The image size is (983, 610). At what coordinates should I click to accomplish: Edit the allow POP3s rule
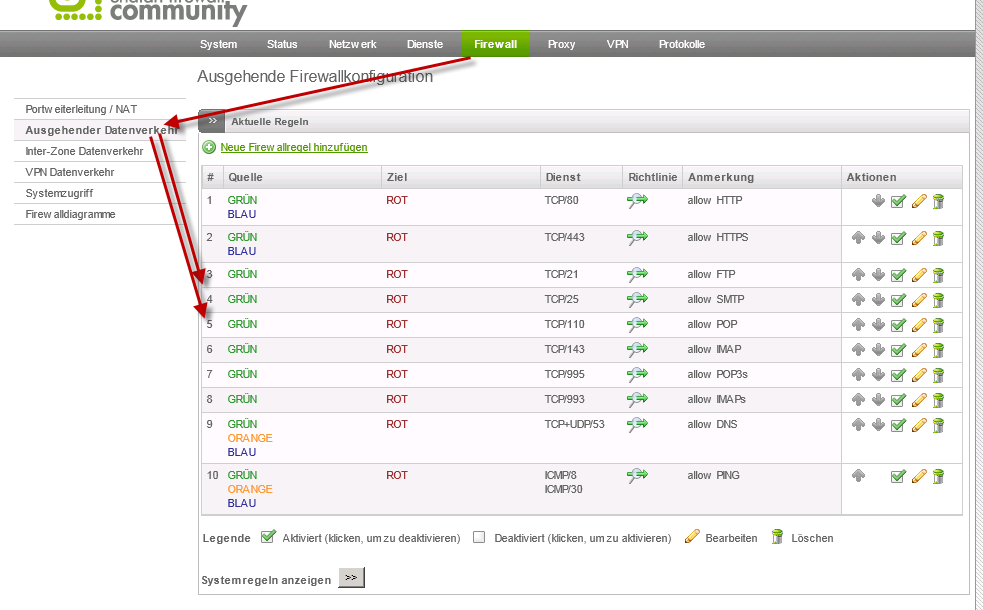[x=918, y=376]
